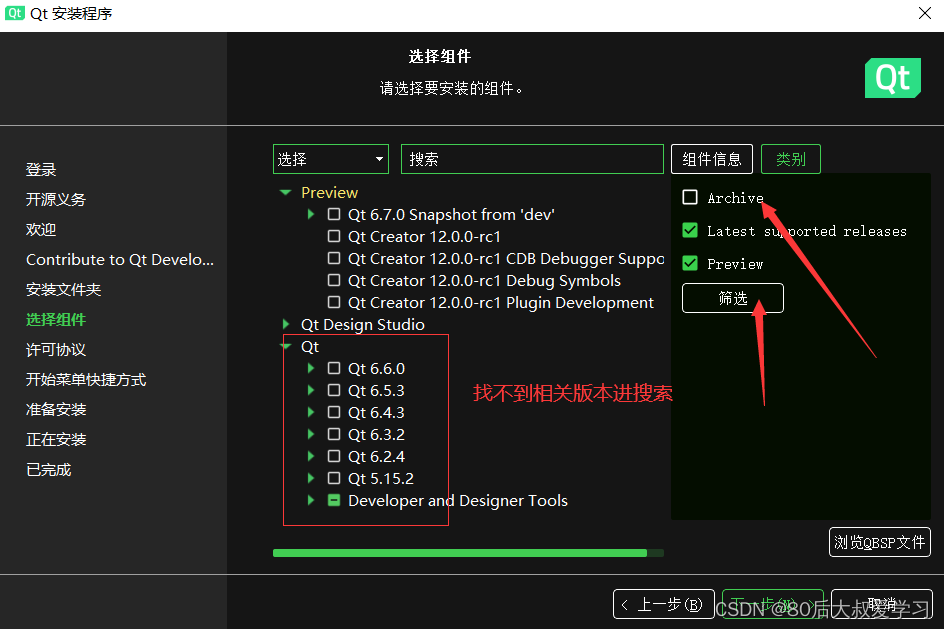Check Qt Creator 12.0.0-rc1 CDB Debugger Support

click(334, 258)
